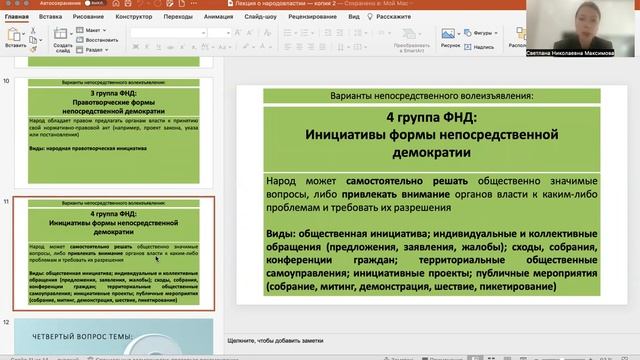
Task: Click the Copy icon
Action: click(33, 40)
